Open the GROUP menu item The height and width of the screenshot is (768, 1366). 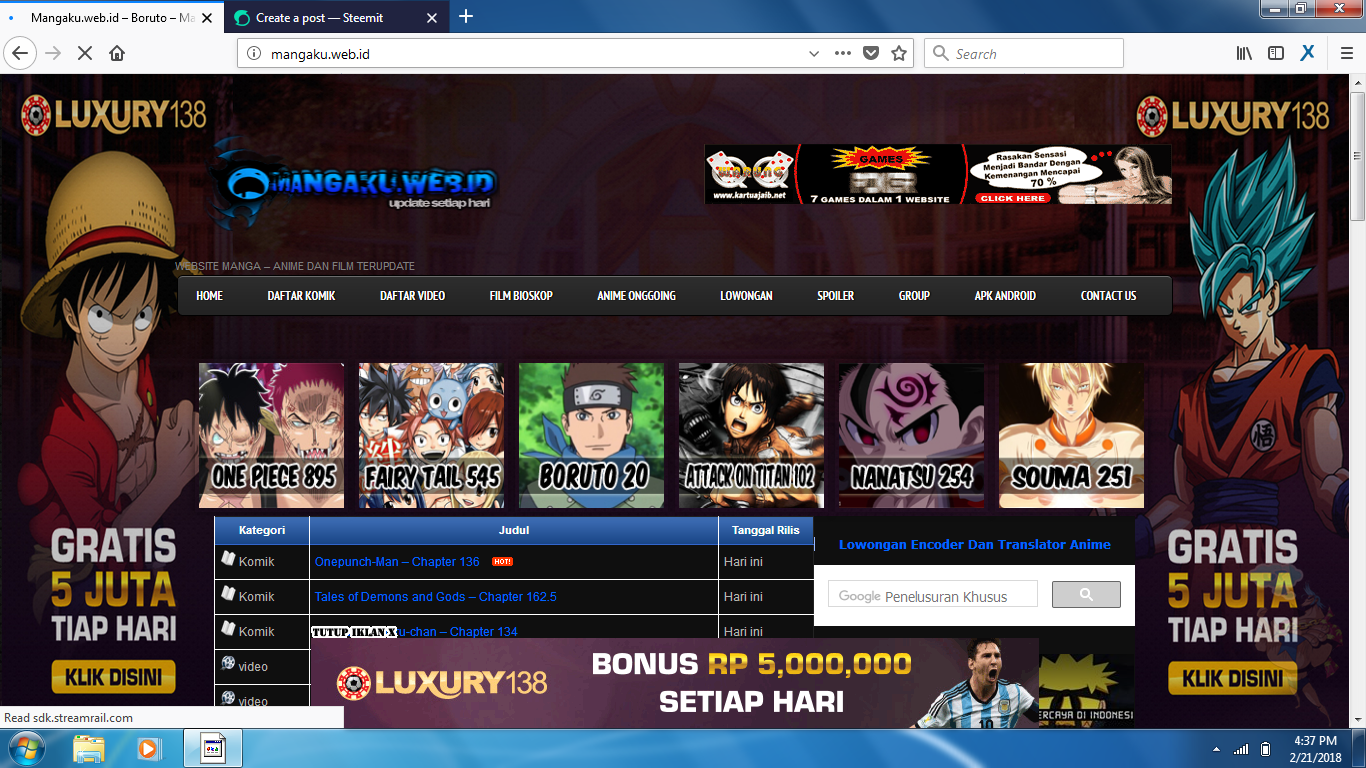pos(914,296)
